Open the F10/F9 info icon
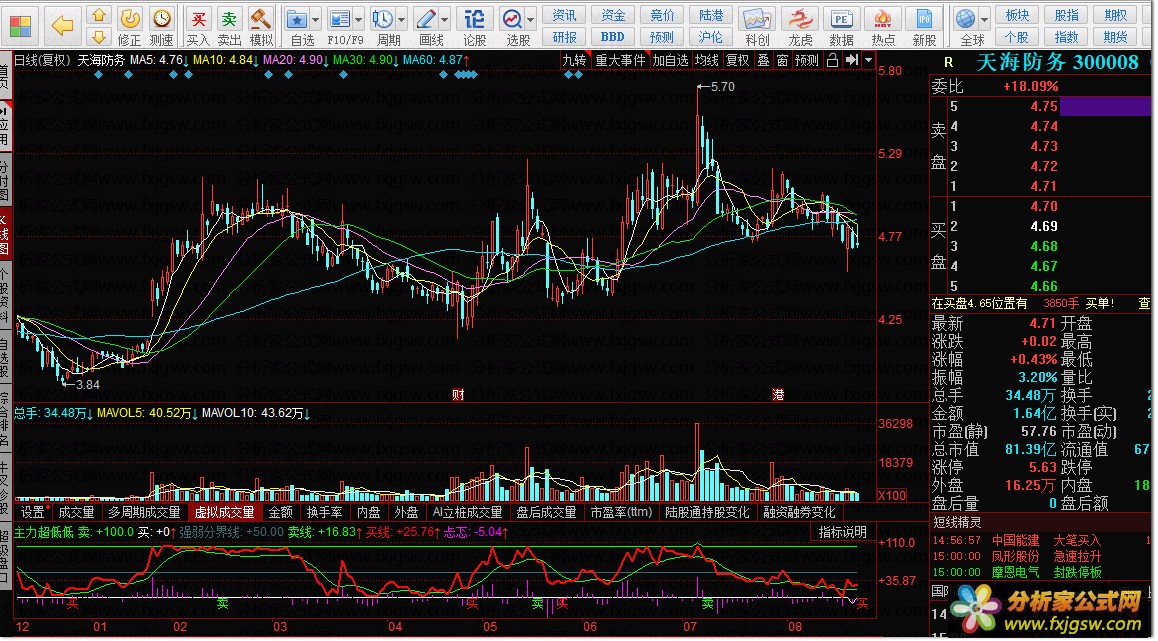 click(x=340, y=19)
